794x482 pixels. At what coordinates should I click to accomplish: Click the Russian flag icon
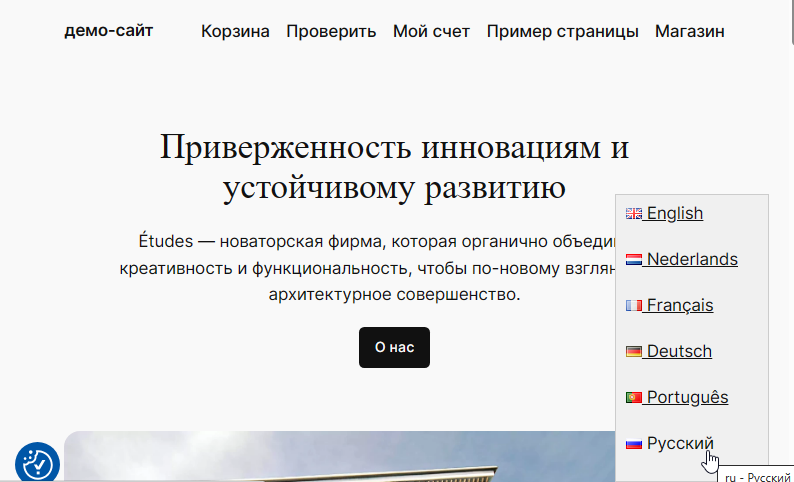click(633, 443)
